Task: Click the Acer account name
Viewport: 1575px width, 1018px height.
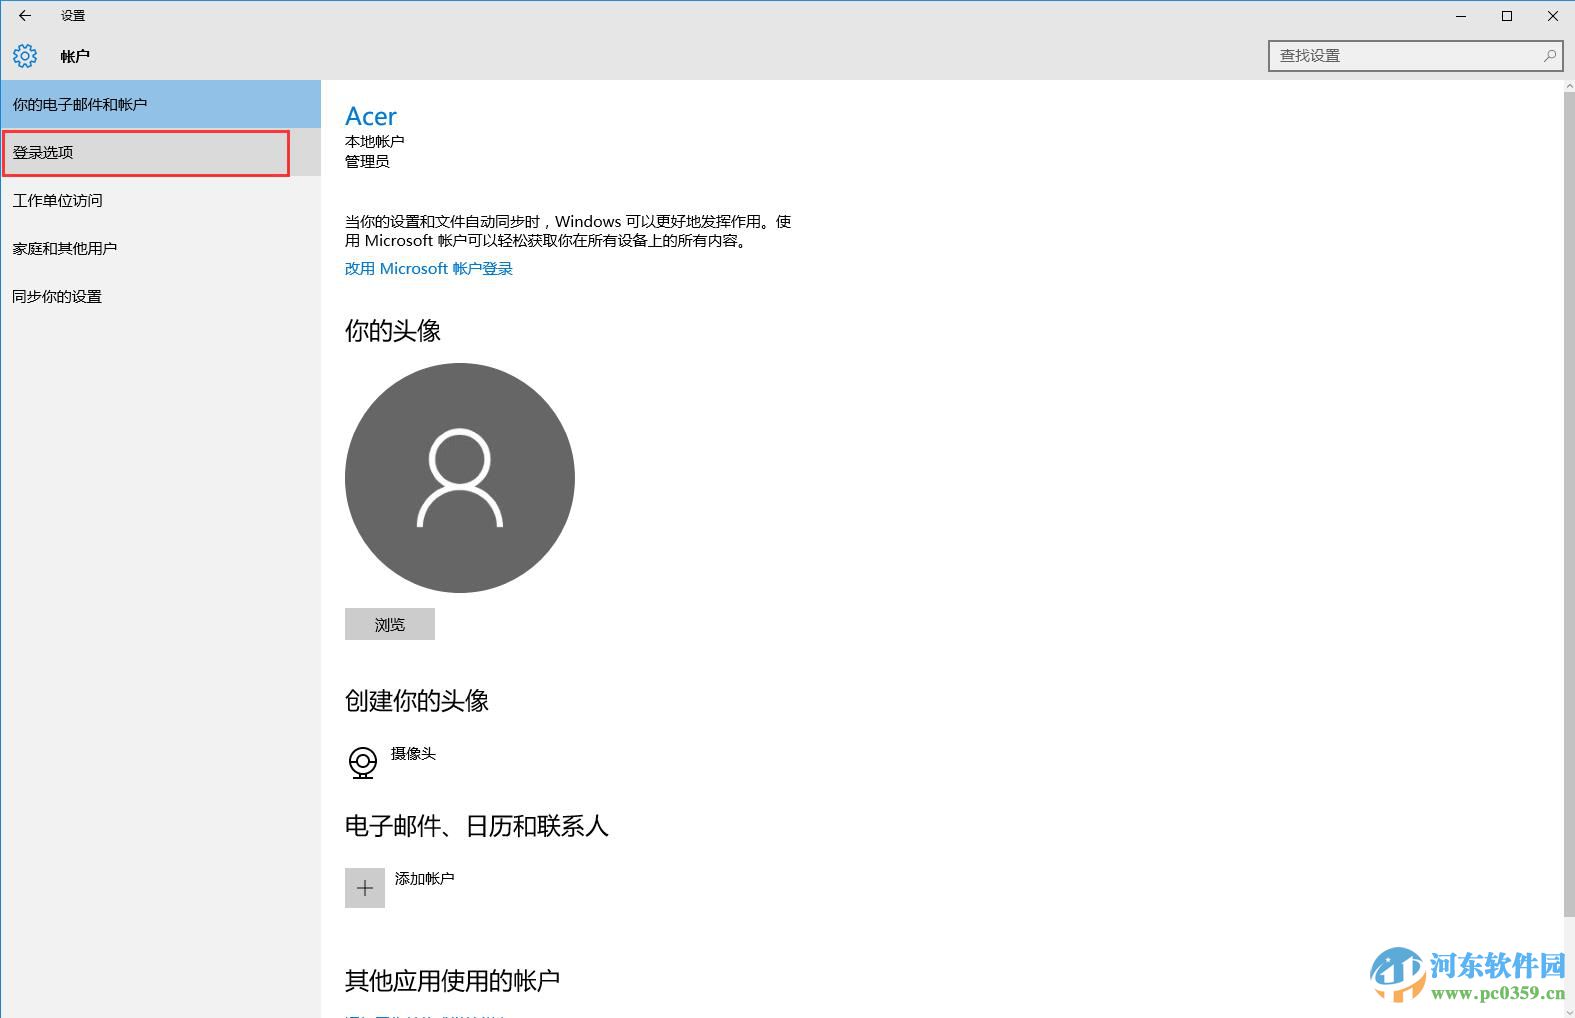Action: point(371,116)
